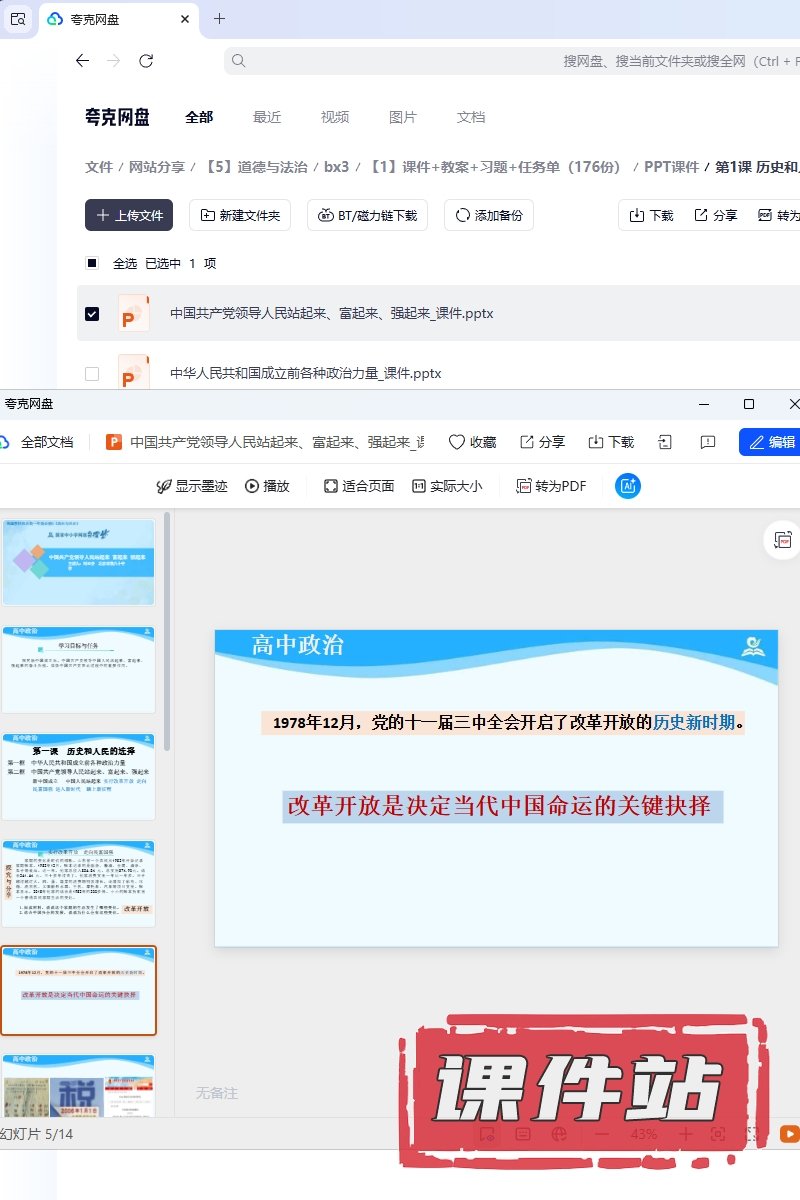
Task: Click the AI assistant icon in viewer toolbar
Action: [x=628, y=486]
